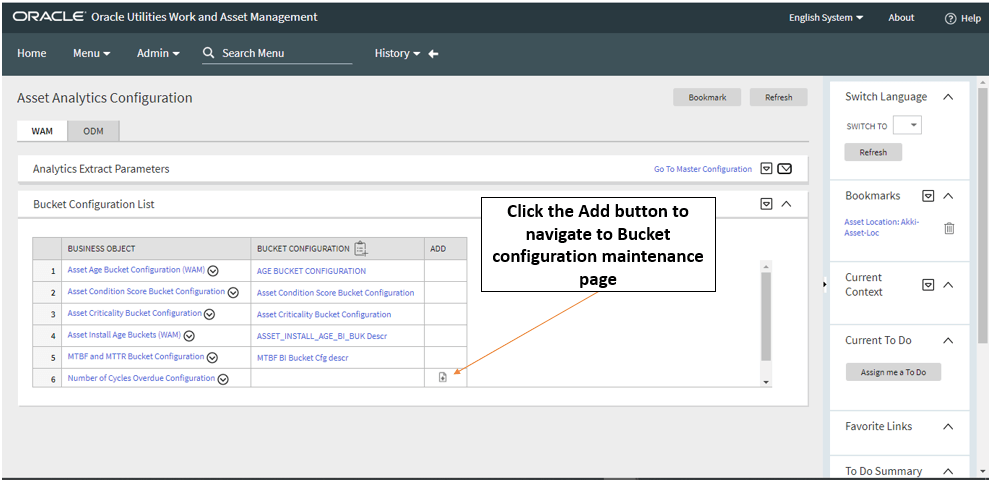Click Refresh in Switch Language panel
Screen dimensions: 989x480
click(x=873, y=152)
